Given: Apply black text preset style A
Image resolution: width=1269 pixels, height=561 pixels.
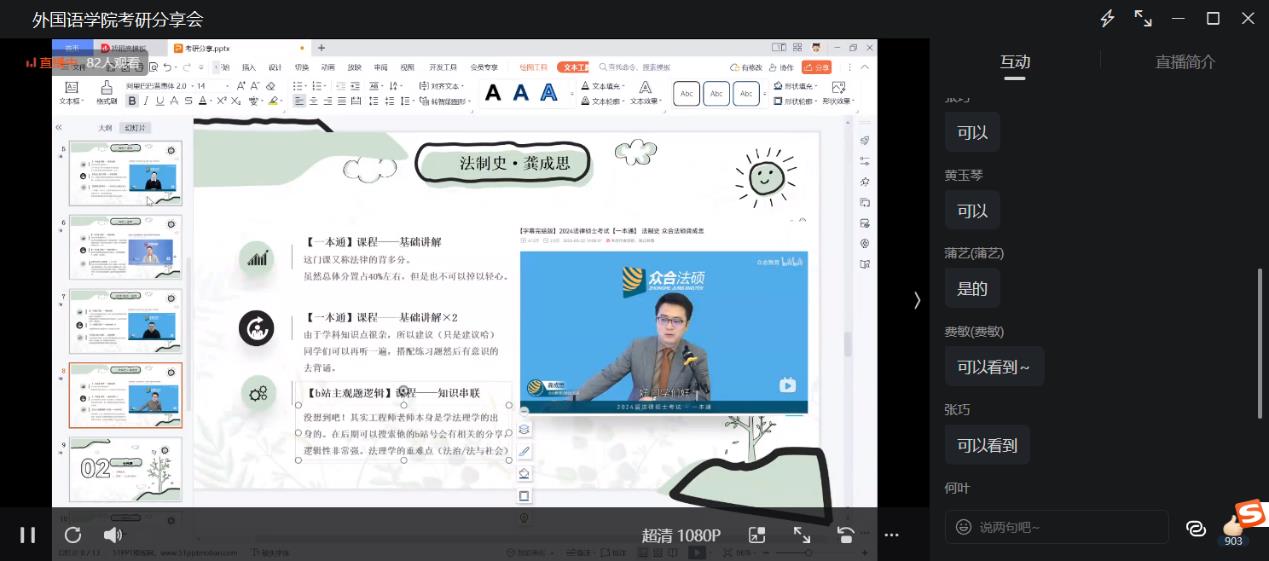Looking at the screenshot, I should tap(493, 93).
